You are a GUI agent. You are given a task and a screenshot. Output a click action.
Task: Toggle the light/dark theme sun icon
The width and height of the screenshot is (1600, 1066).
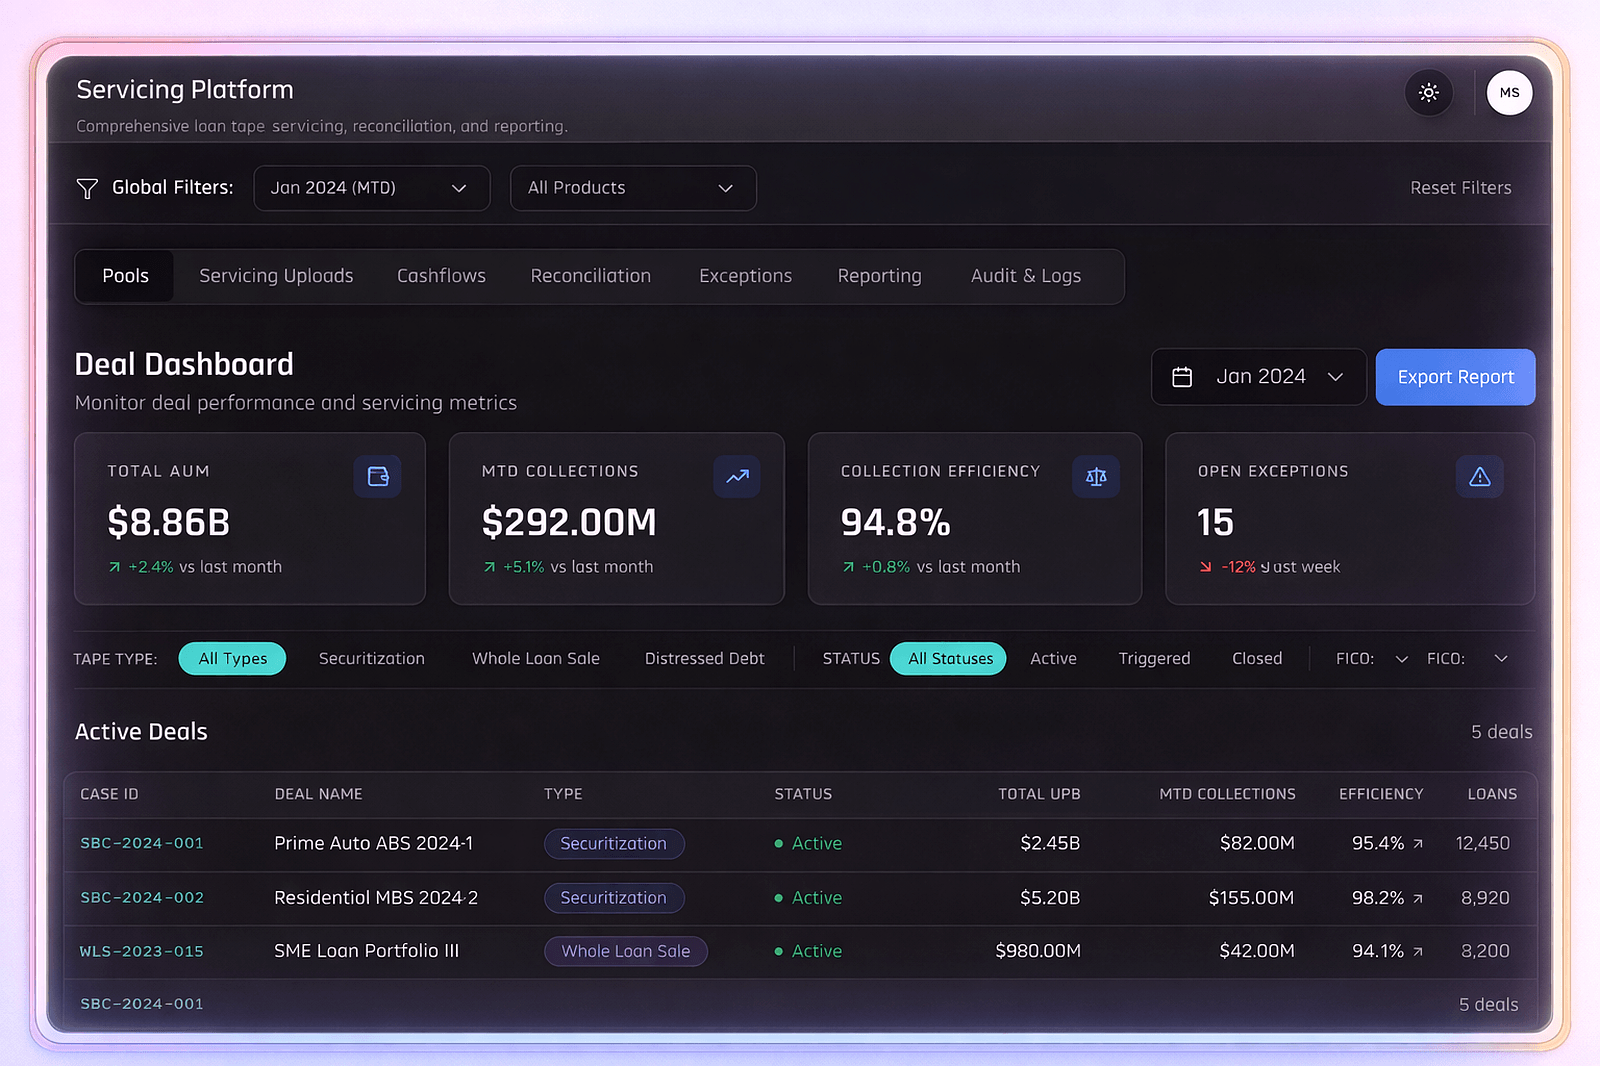[1428, 93]
